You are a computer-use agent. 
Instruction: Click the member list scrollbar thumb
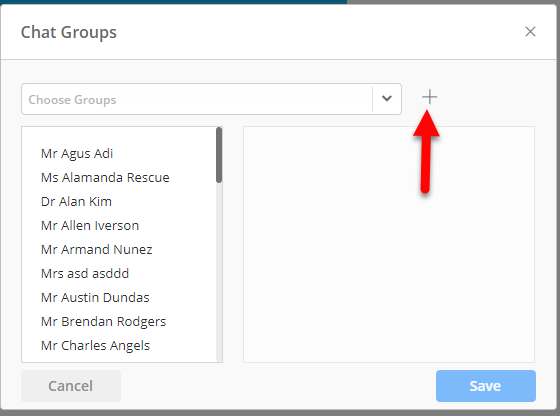(x=219, y=155)
